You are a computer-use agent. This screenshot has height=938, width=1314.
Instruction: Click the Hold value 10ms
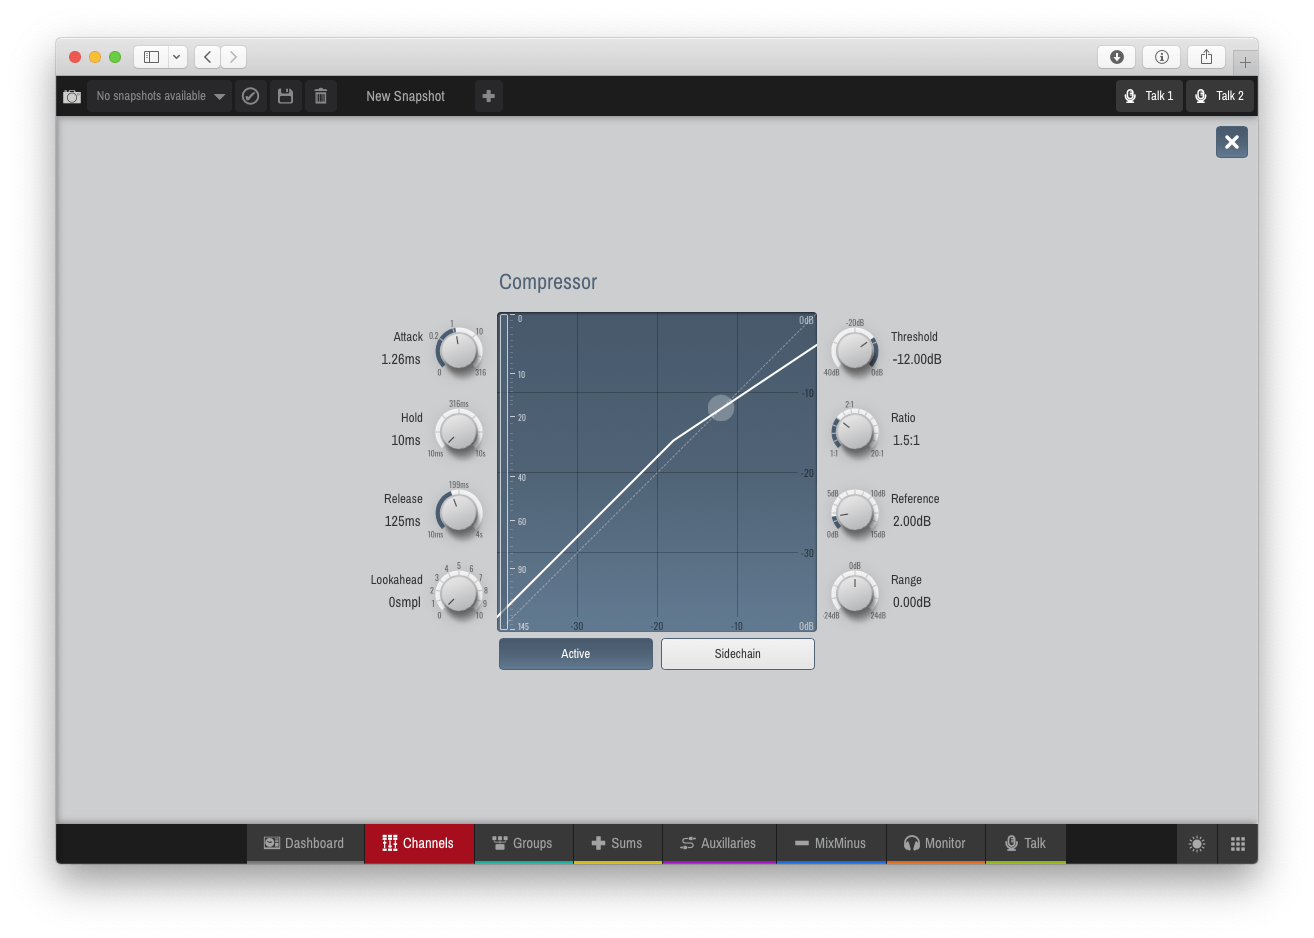(406, 440)
